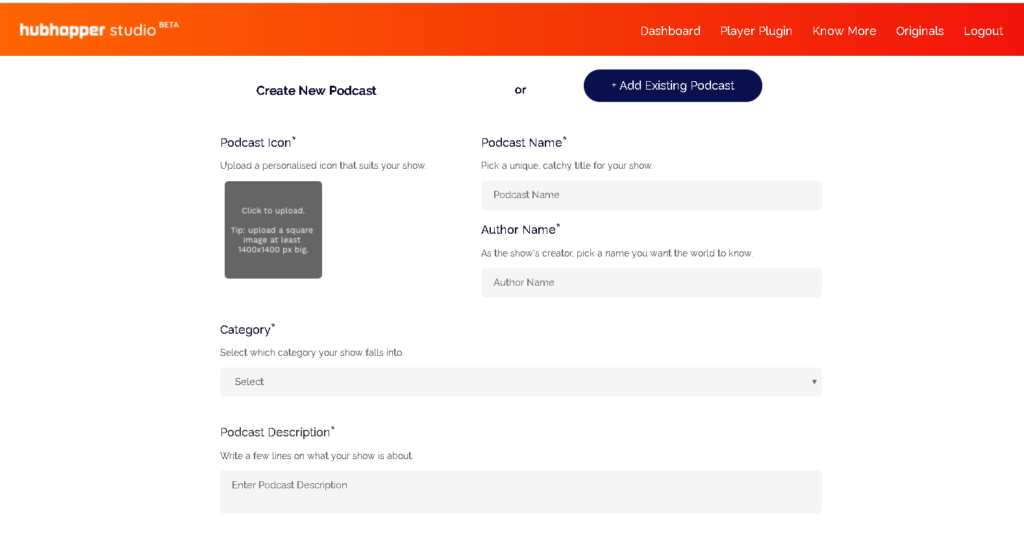Click the Podcast Icon label

point(257,142)
